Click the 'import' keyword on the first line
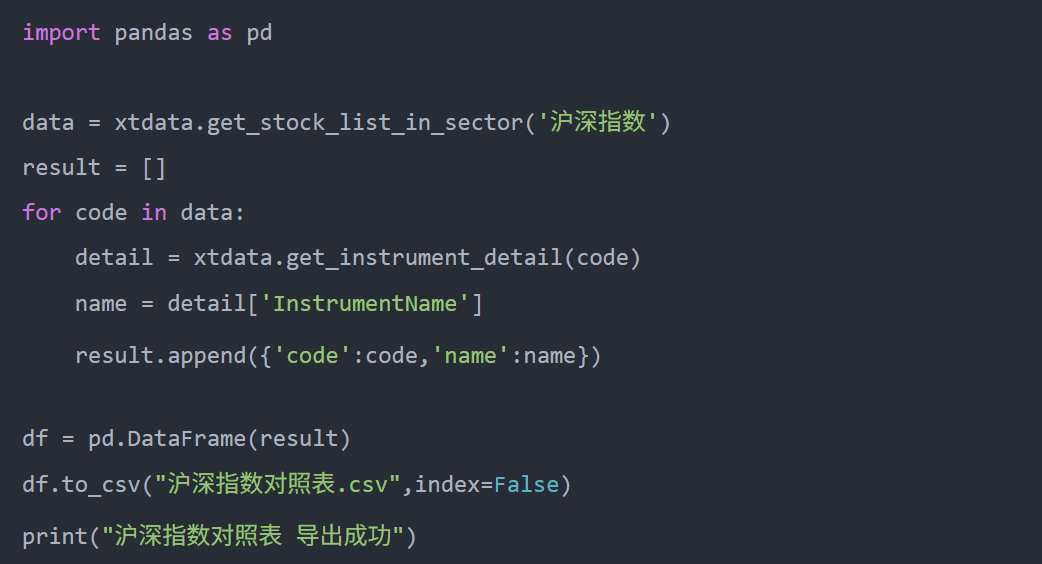This screenshot has width=1042, height=564. pyautogui.click(x=61, y=33)
